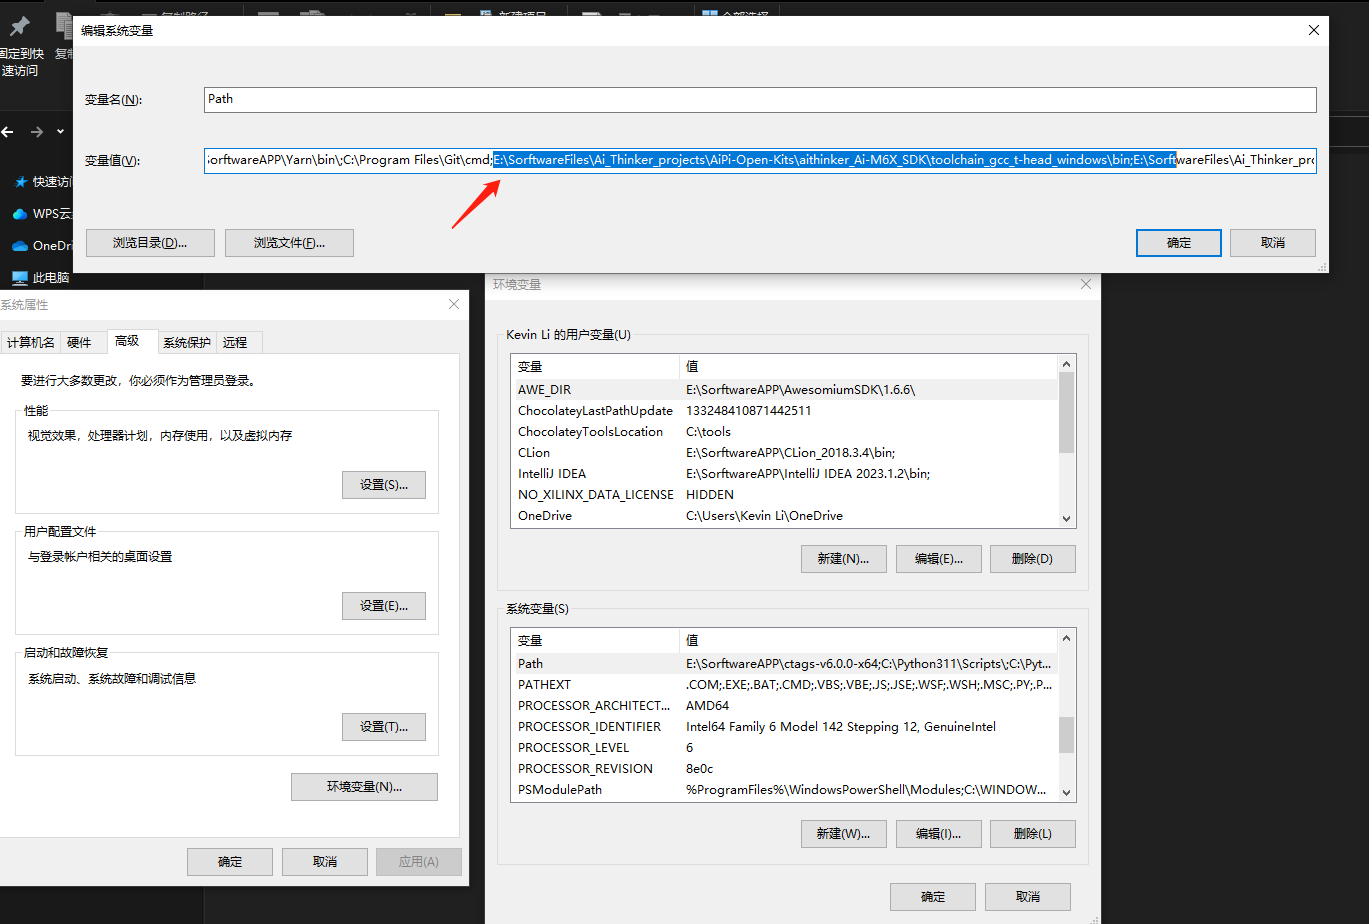Click 删除(L) for system variables

click(1033, 833)
